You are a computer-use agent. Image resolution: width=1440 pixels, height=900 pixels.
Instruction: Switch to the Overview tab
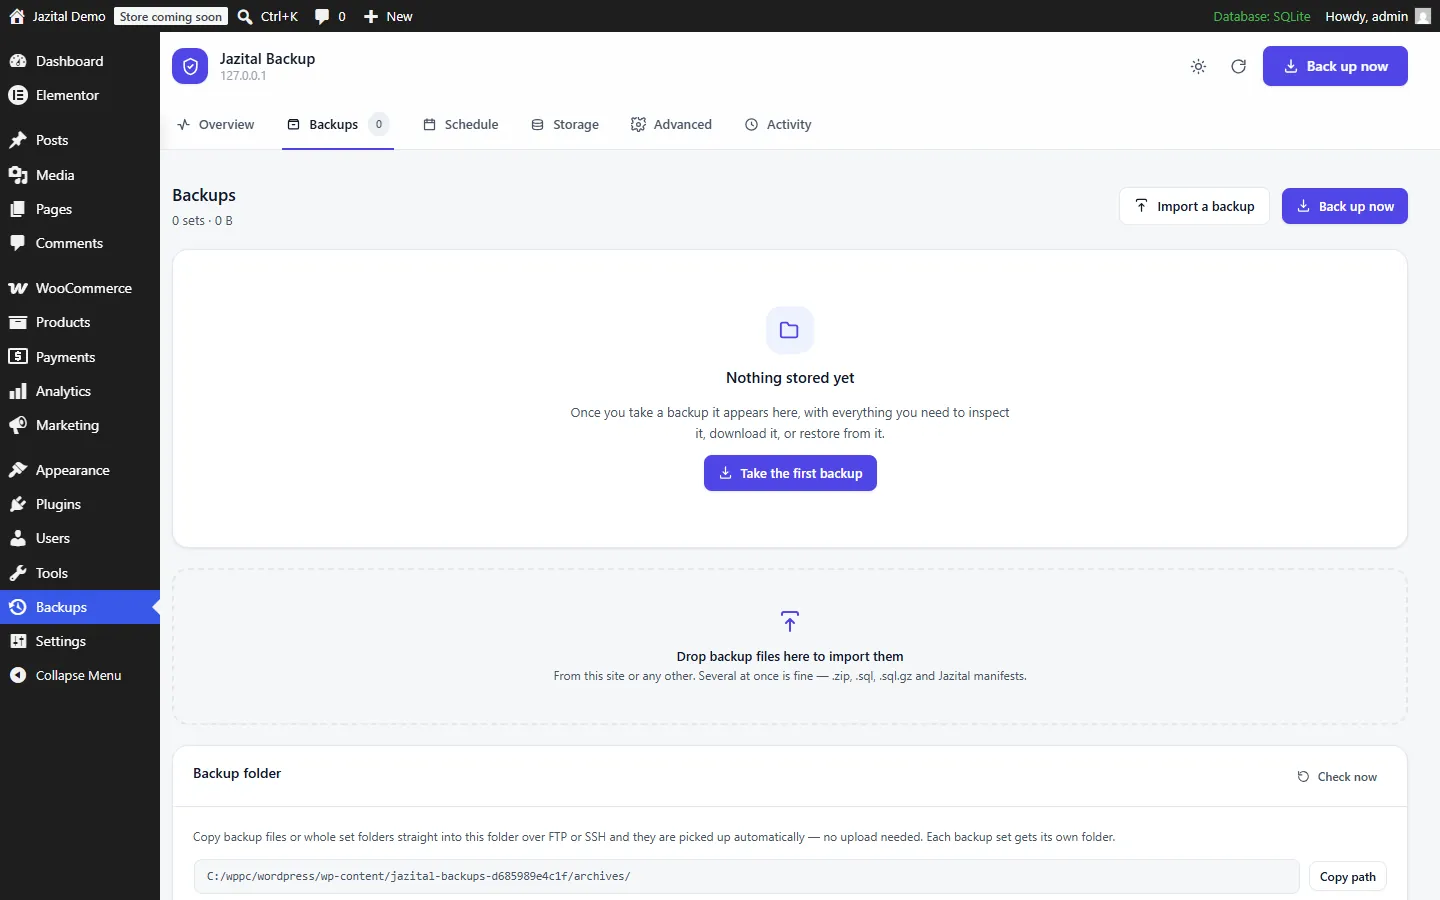pos(216,125)
